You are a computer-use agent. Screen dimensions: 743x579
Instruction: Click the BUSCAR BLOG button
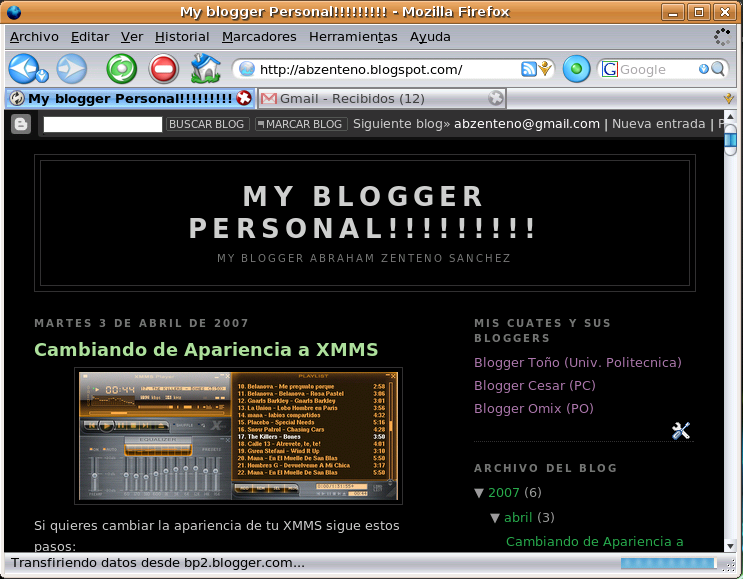(207, 124)
